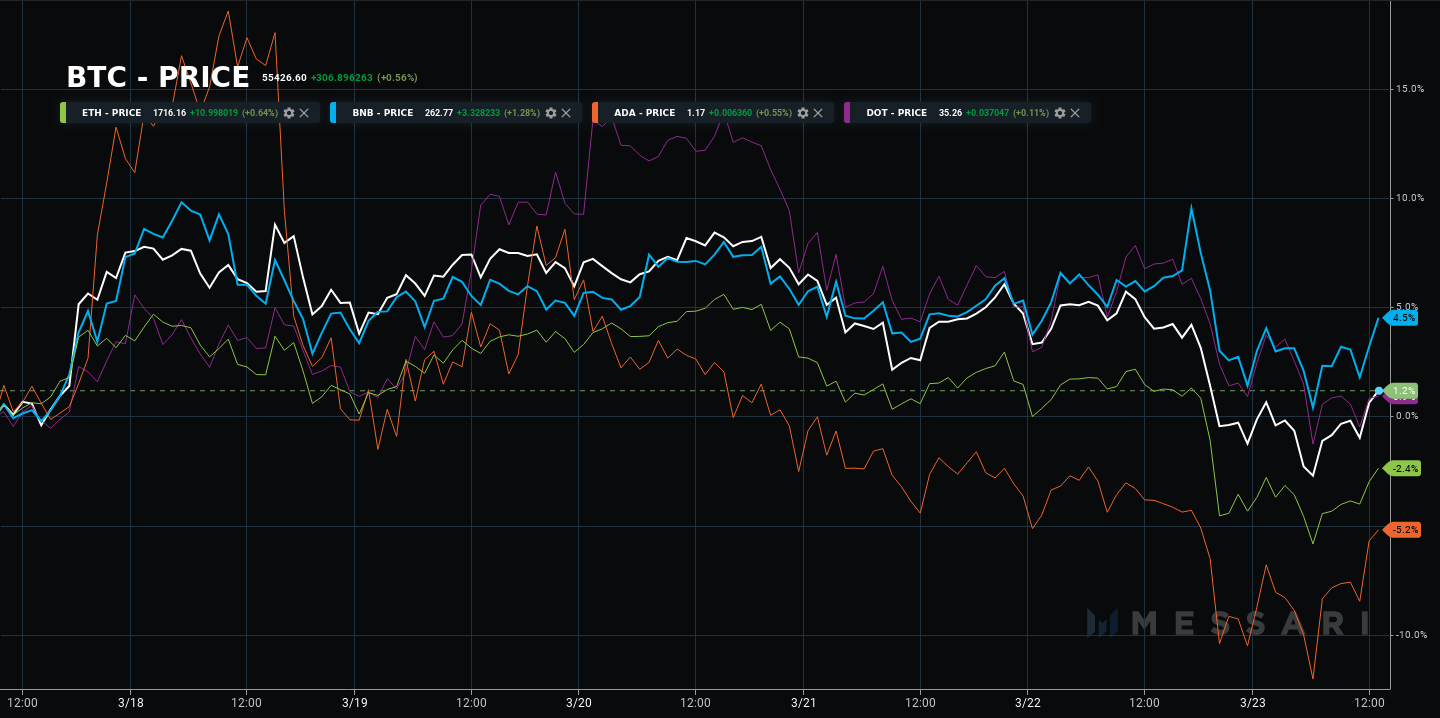This screenshot has height=718, width=1440.
Task: Click the green ETH color swatch
Action: pos(64,113)
